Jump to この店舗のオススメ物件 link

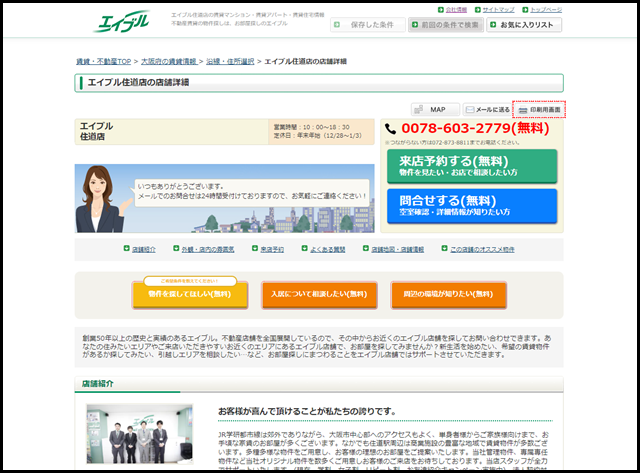482,249
